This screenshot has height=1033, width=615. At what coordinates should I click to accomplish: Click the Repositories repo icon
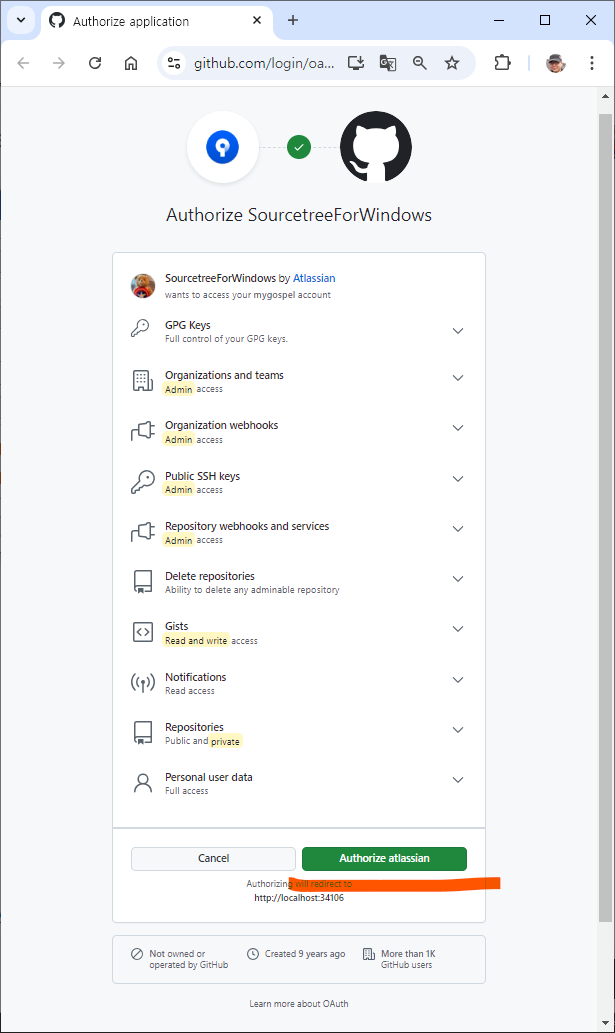[143, 733]
